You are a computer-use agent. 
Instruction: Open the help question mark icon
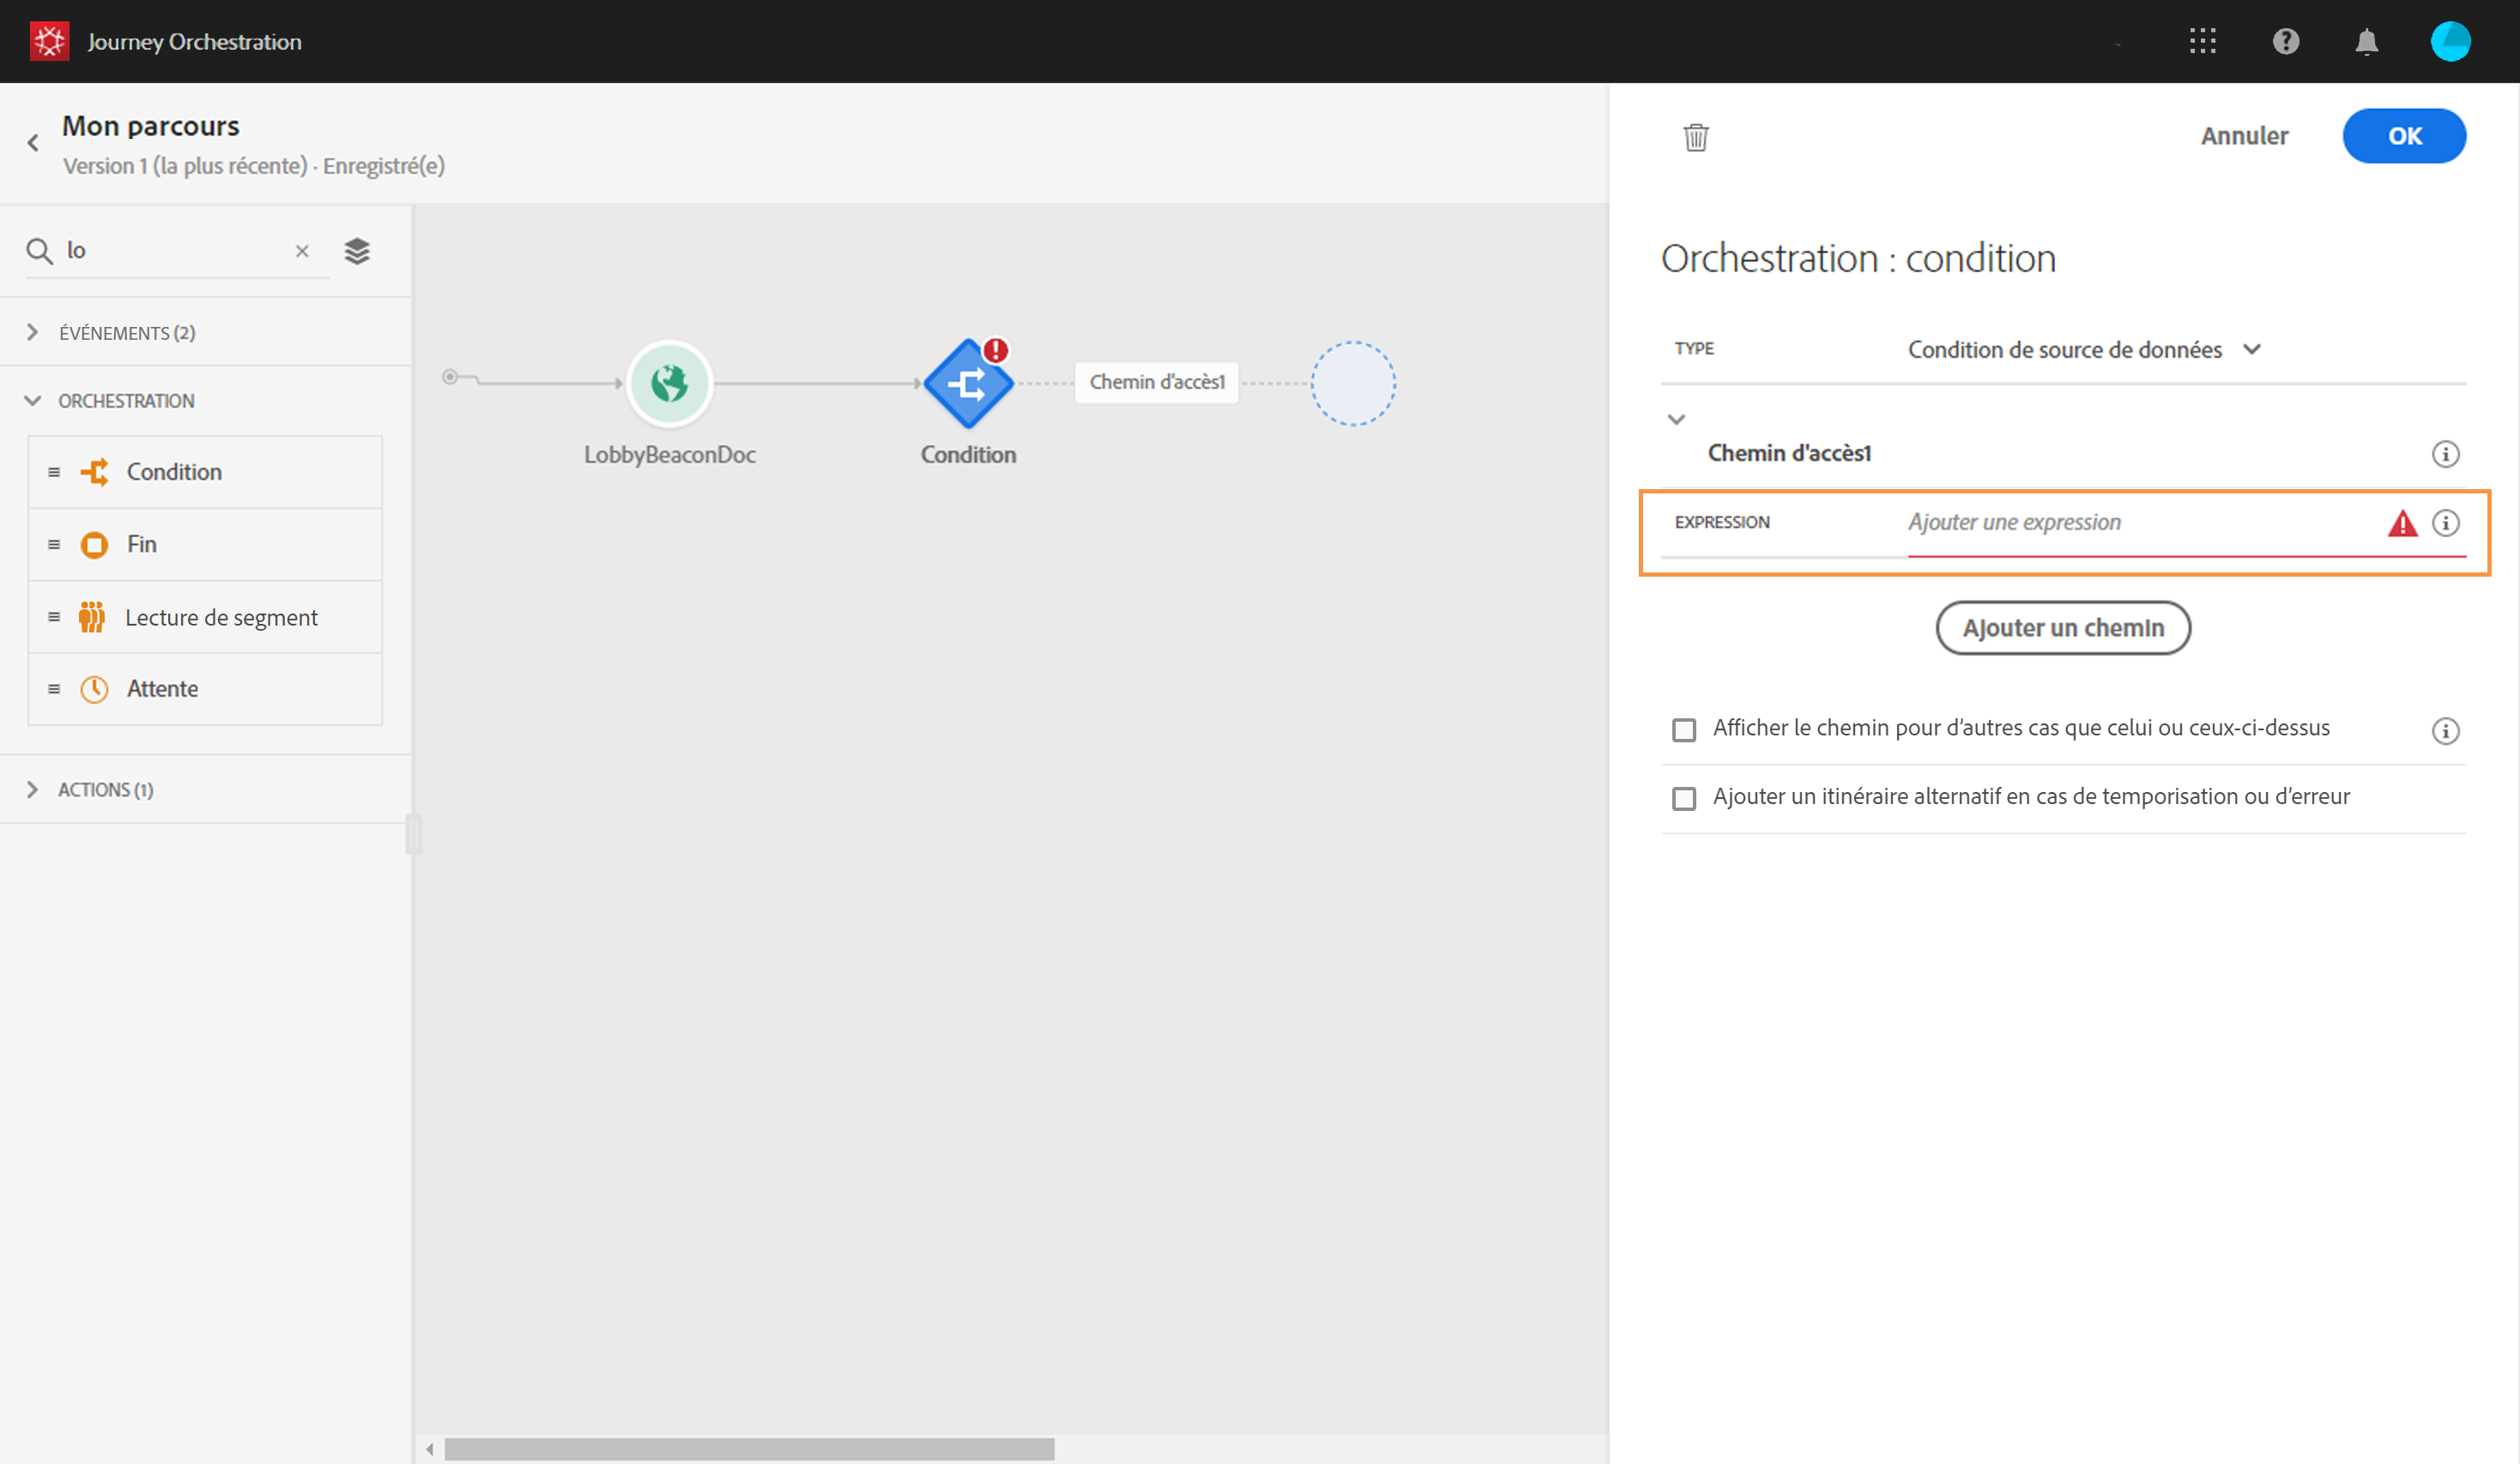click(x=2285, y=41)
